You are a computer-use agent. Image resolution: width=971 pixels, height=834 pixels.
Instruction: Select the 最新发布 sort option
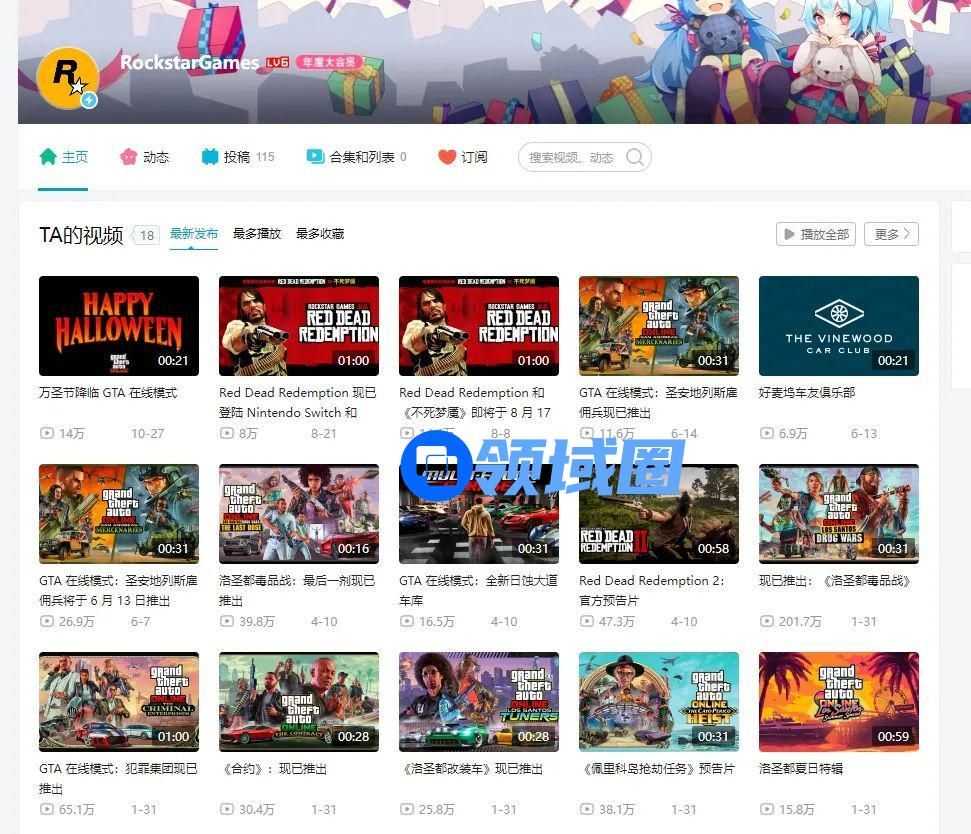pos(194,234)
